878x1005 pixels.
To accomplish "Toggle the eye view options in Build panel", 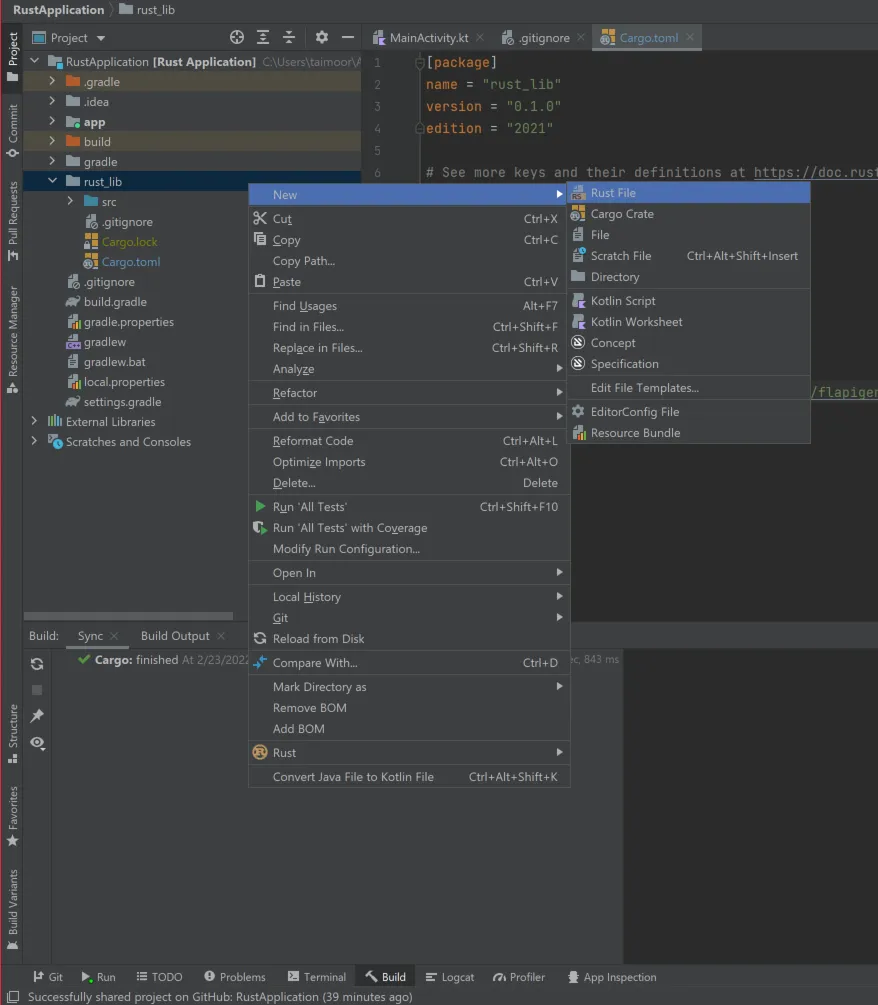I will pyautogui.click(x=37, y=743).
